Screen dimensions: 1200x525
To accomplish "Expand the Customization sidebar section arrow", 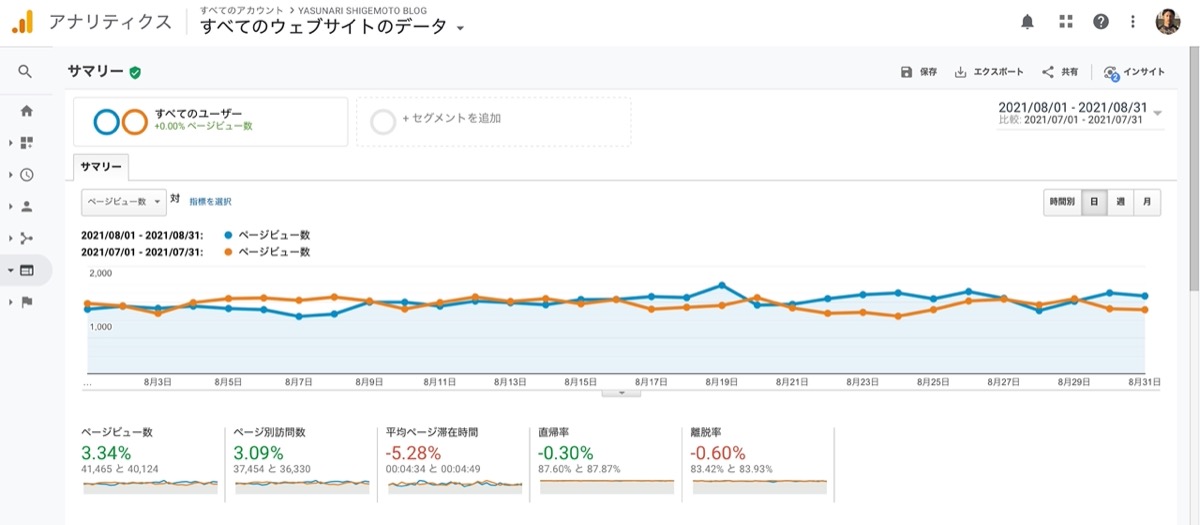I will pos(10,143).
